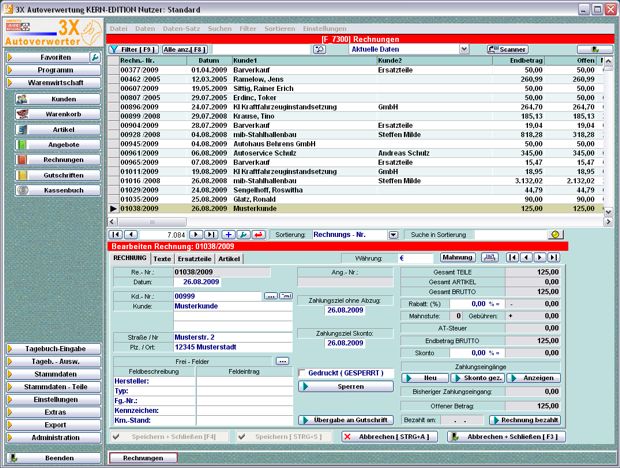Viewport: 620px width, 468px height.
Task: Click the Sperren button
Action: tap(346, 387)
